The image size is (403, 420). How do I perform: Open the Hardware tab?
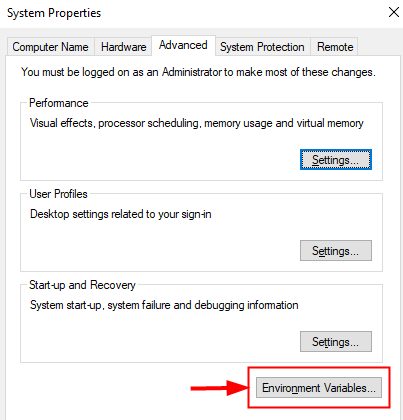[x=123, y=47]
